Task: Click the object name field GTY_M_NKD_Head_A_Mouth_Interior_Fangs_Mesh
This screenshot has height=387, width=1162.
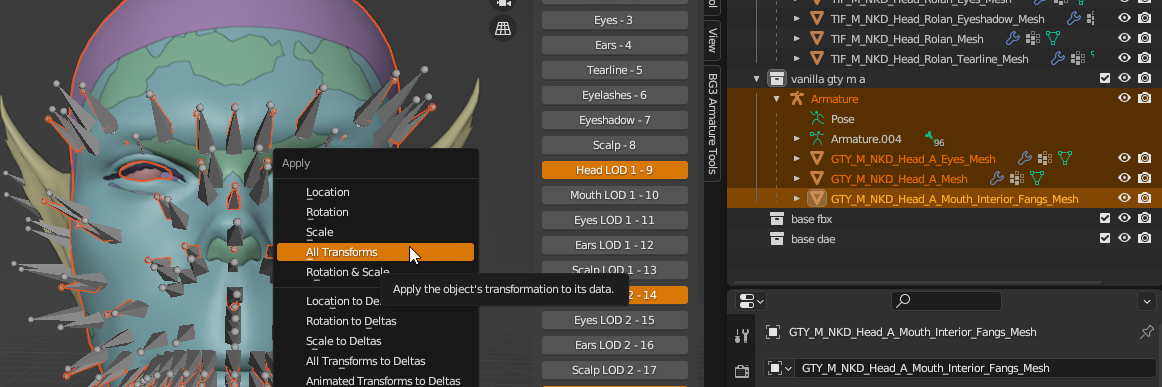Action: tap(974, 368)
